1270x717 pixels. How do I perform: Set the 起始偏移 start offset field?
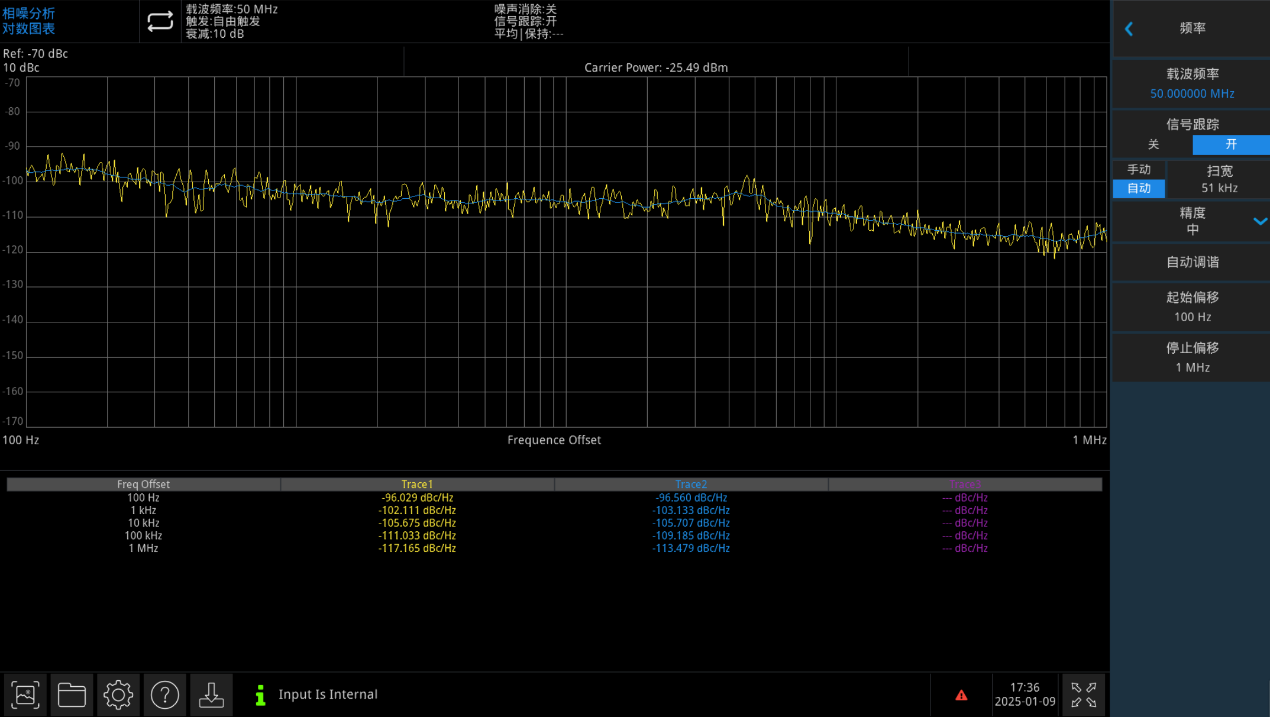[x=1192, y=307]
